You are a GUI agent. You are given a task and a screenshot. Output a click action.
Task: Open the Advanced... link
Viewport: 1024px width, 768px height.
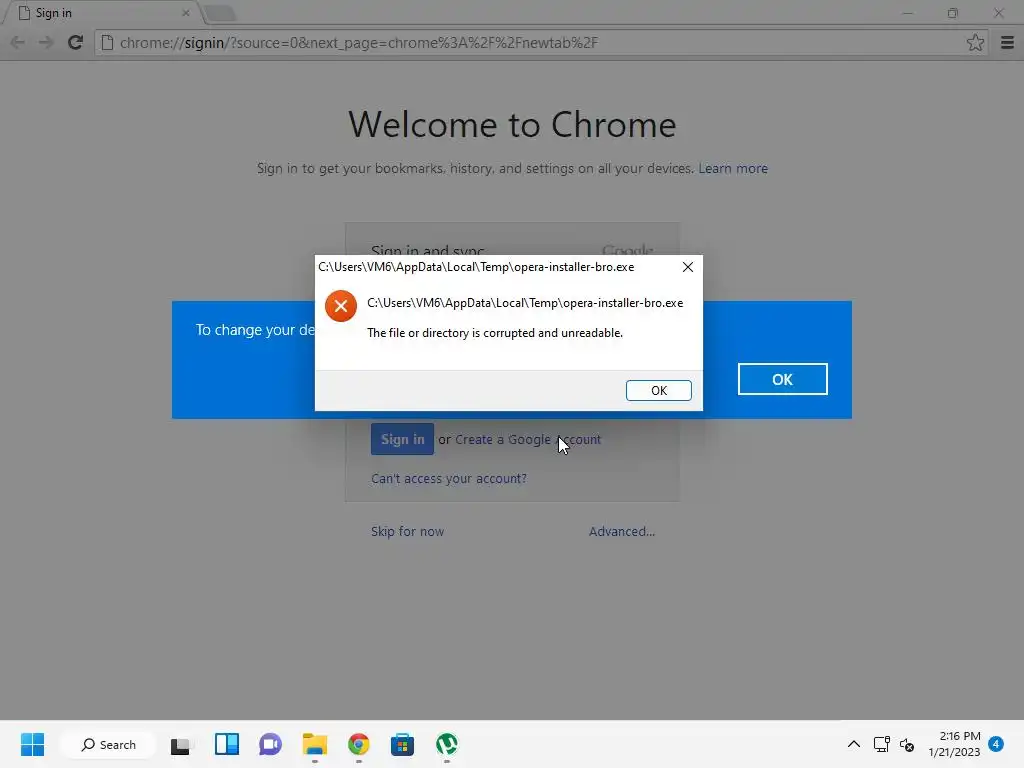point(622,532)
